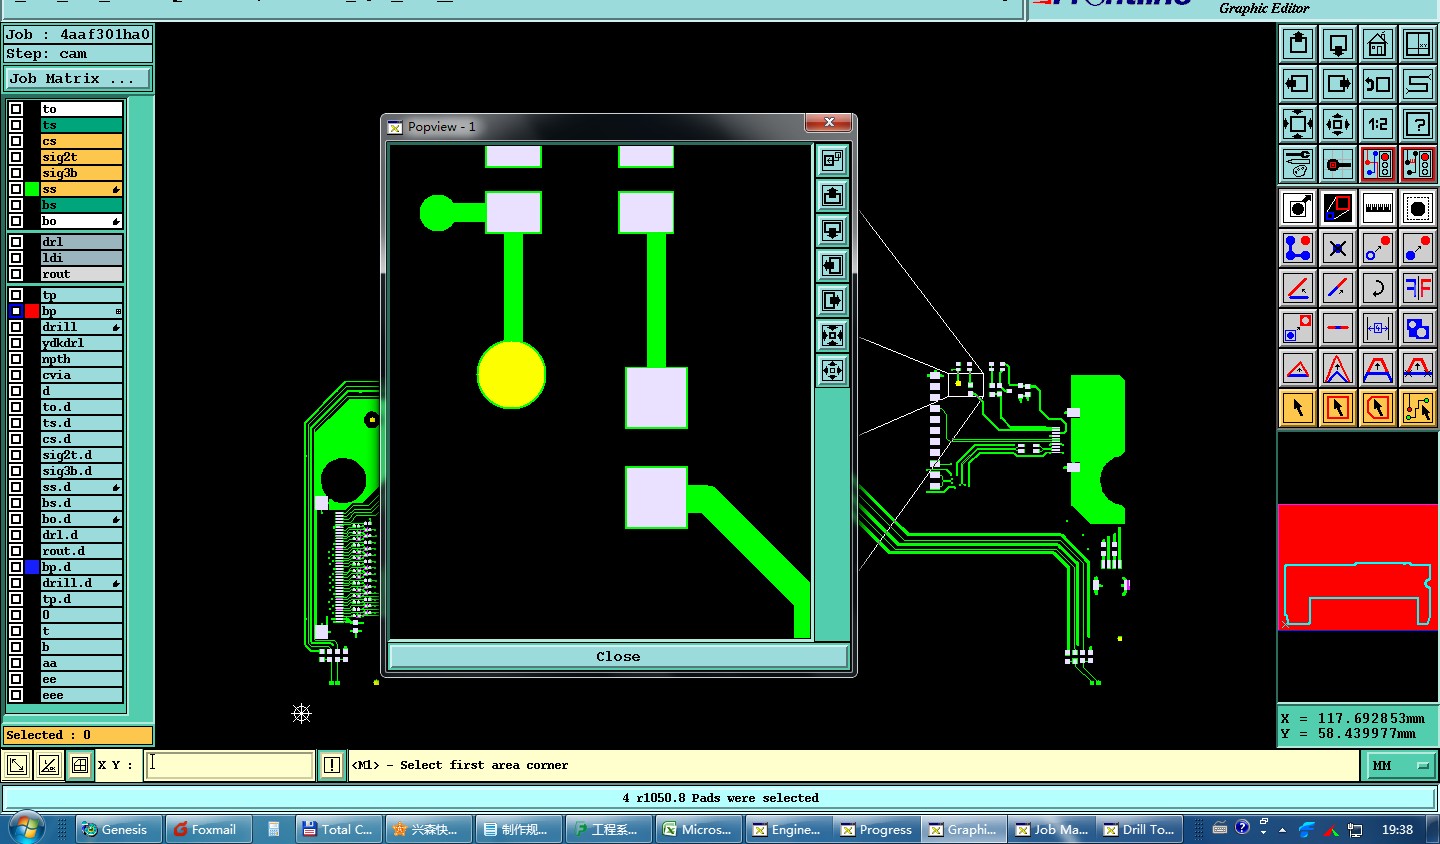Click the red board overview thumbnail
The width and height of the screenshot is (1440, 844).
pyautogui.click(x=1357, y=567)
